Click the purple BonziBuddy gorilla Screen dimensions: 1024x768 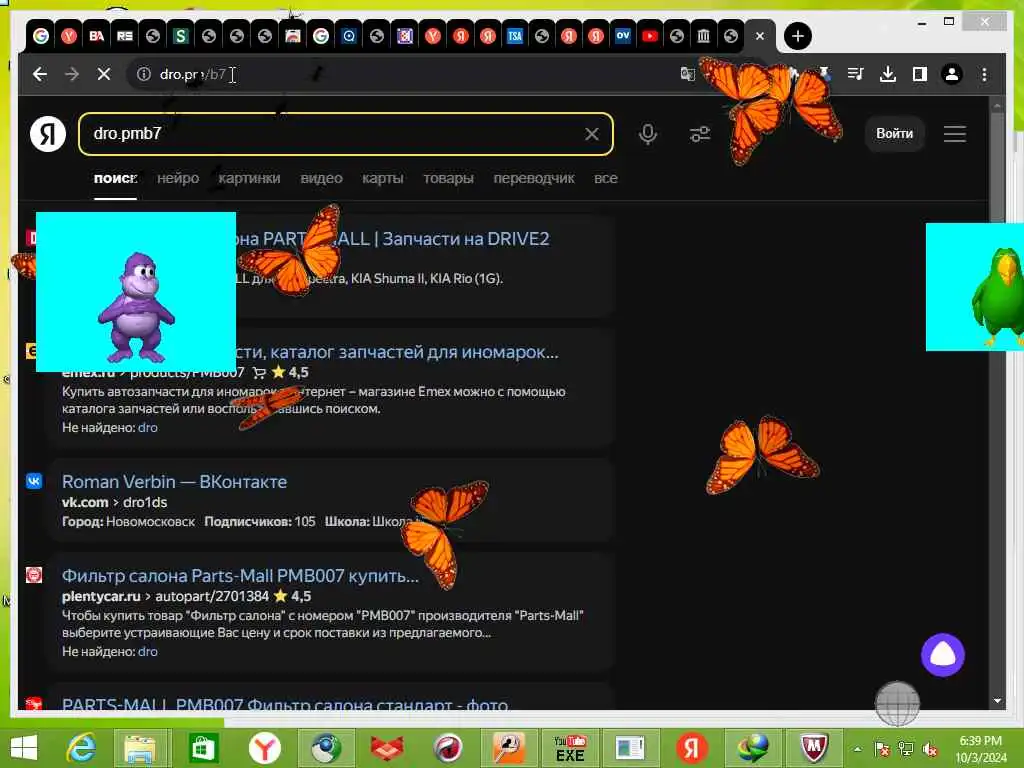(136, 307)
